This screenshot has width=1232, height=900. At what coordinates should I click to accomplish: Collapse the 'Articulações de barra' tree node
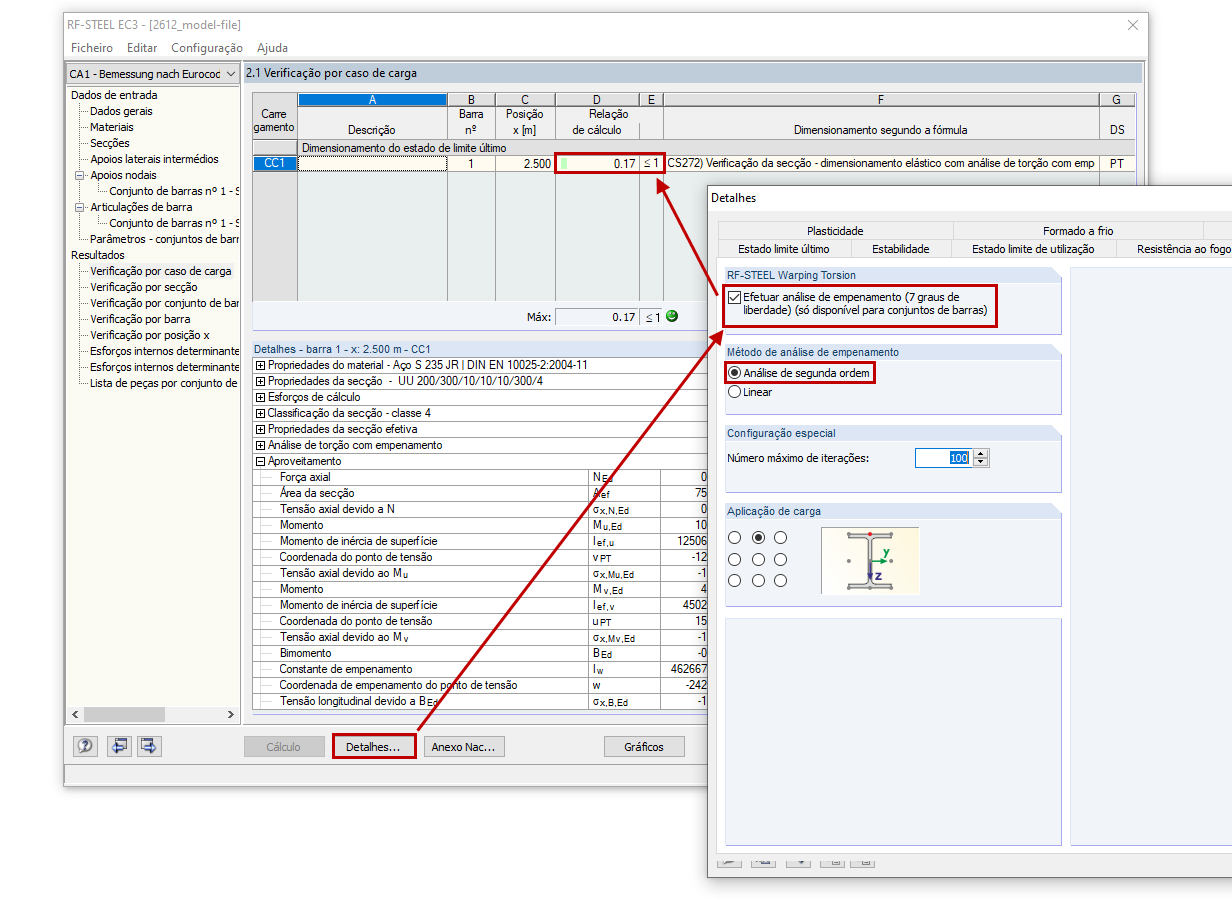(80, 207)
